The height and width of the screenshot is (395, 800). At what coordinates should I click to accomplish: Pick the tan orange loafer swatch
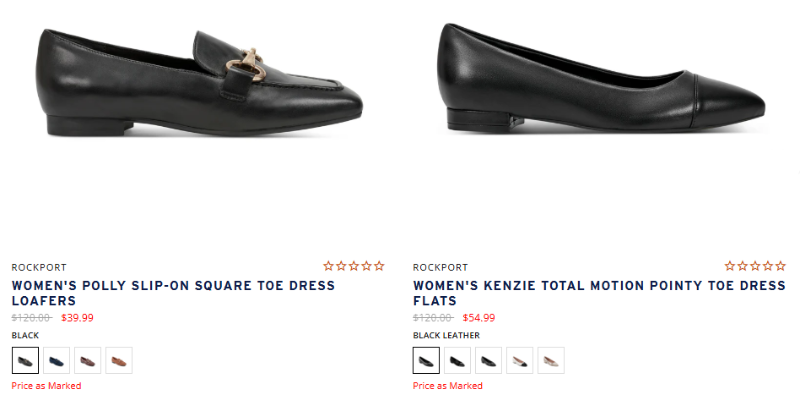click(119, 360)
